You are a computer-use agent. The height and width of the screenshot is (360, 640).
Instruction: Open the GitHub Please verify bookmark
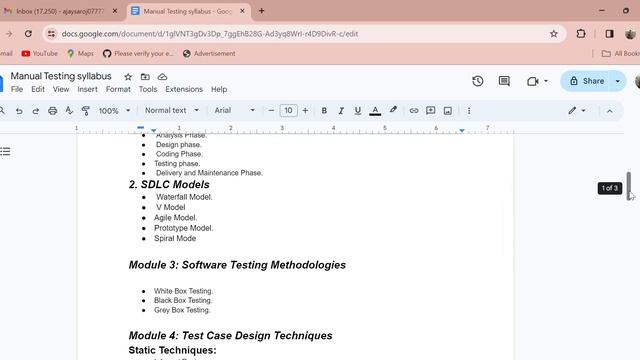click(138, 53)
